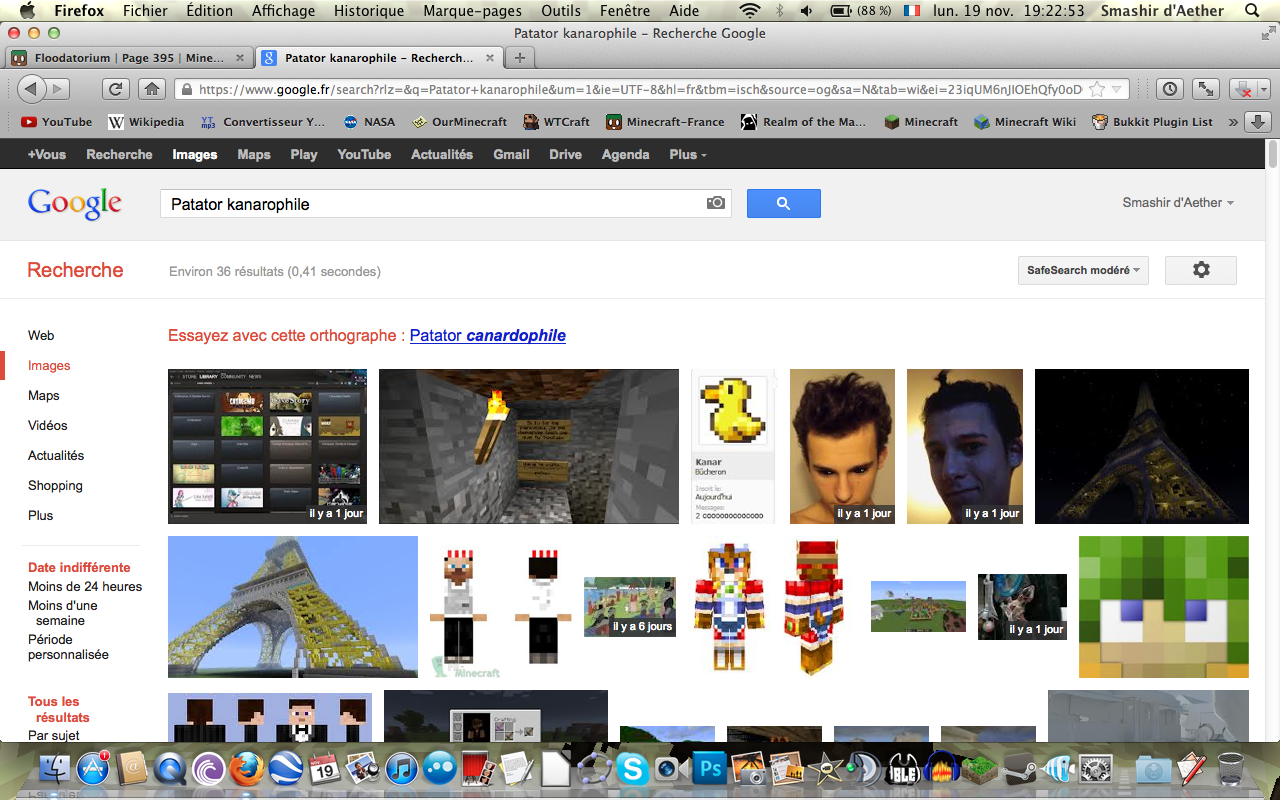Viewport: 1280px width, 800px height.
Task: Open a new Firefox tab
Action: tap(519, 57)
